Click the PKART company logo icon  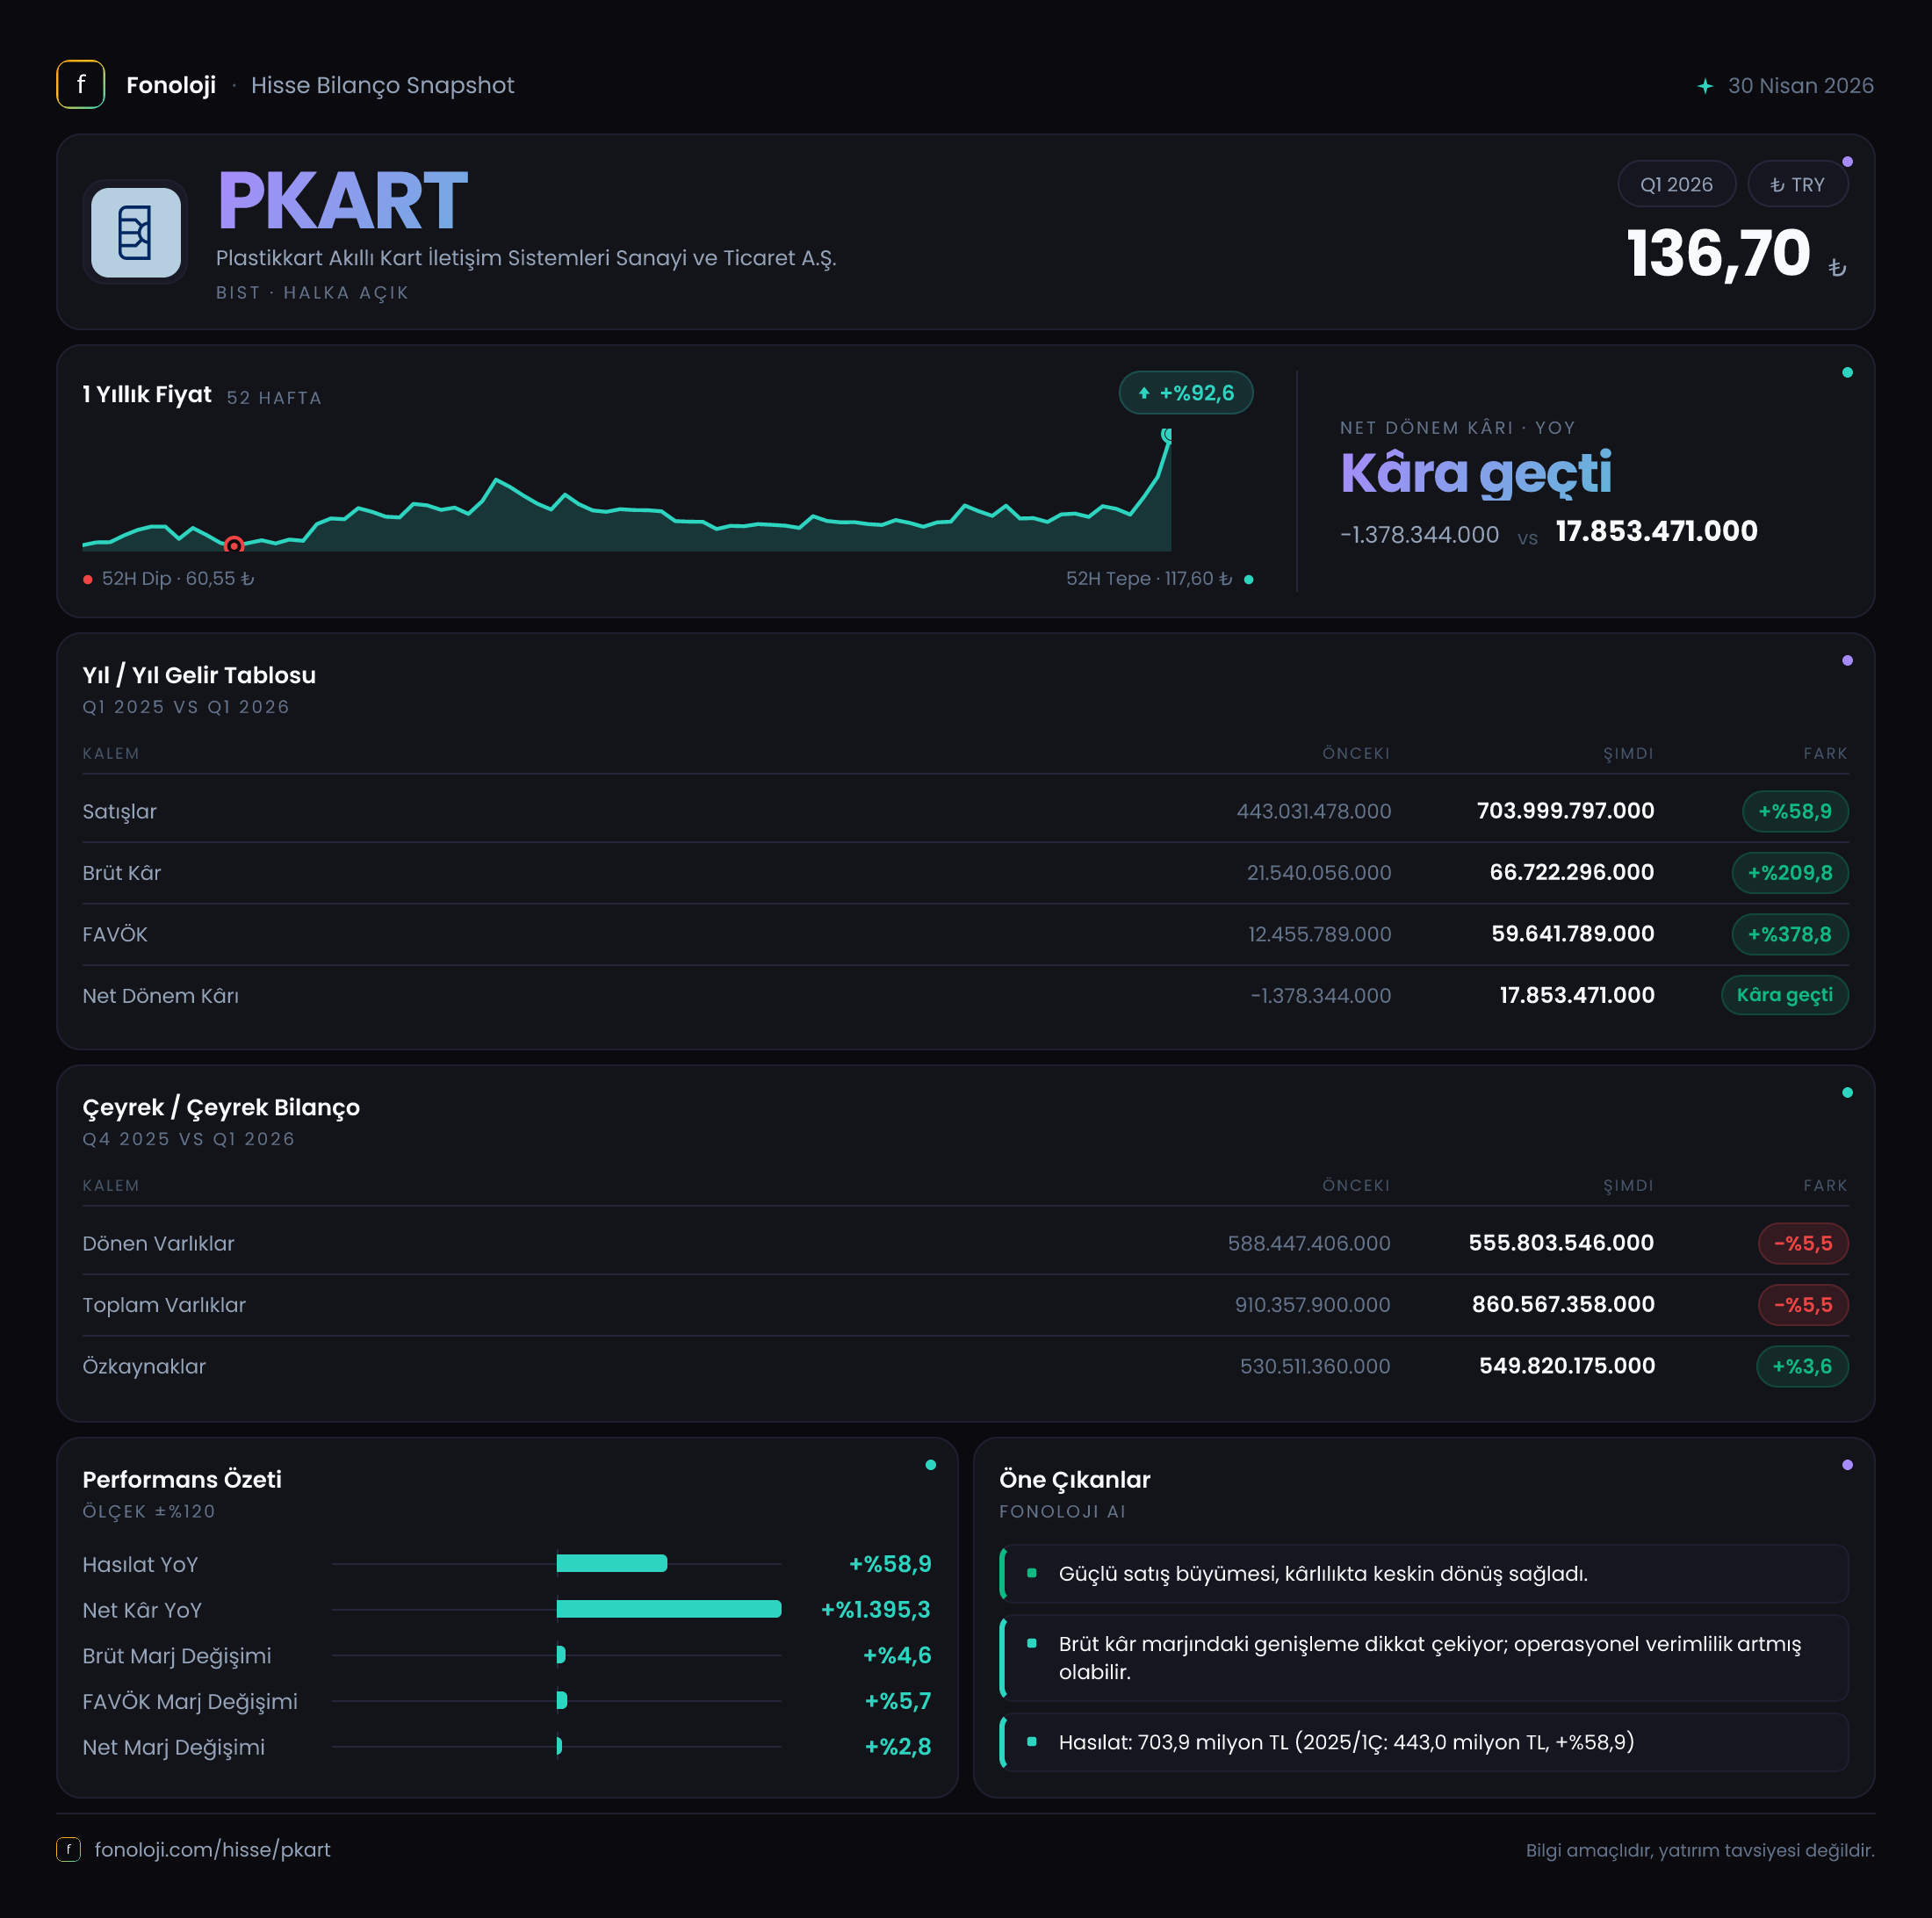point(136,232)
